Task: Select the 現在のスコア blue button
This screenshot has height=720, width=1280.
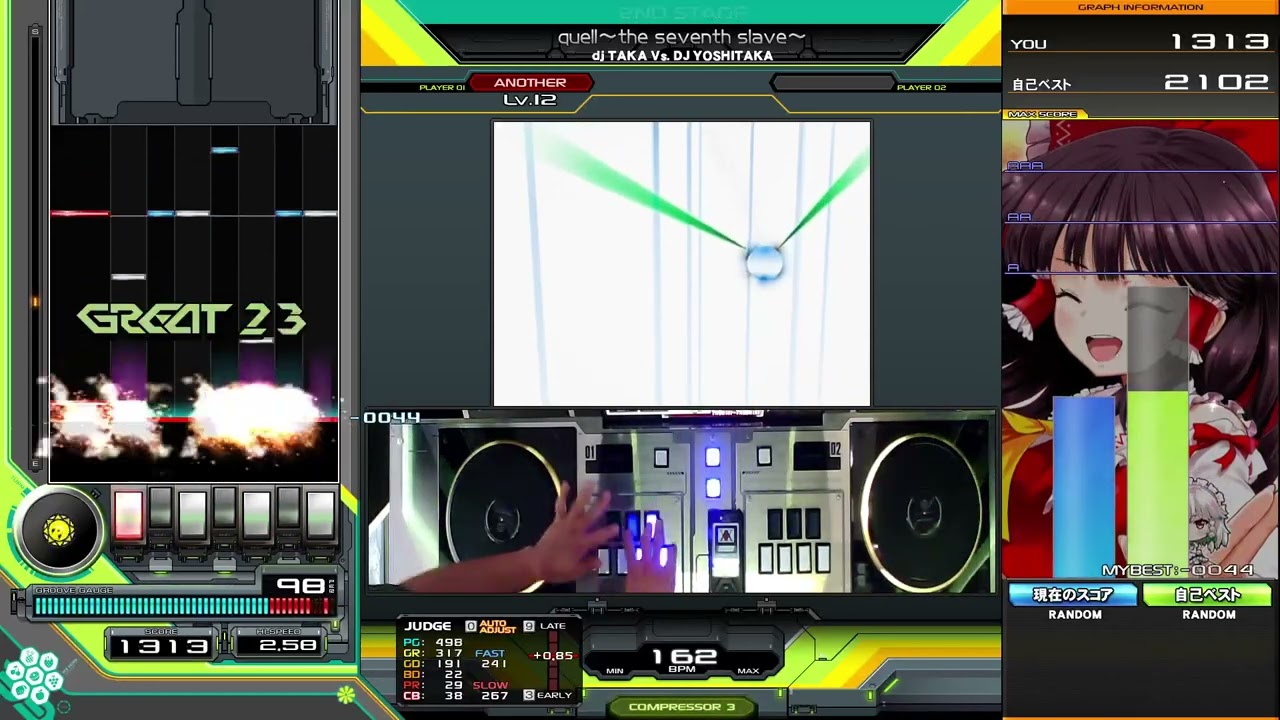Action: tap(1074, 595)
